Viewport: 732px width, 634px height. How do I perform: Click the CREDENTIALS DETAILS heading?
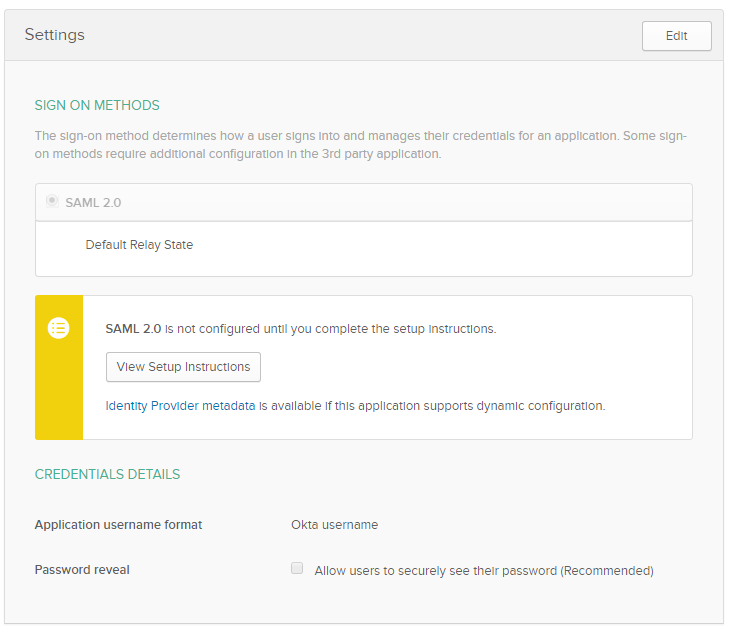coord(107,474)
